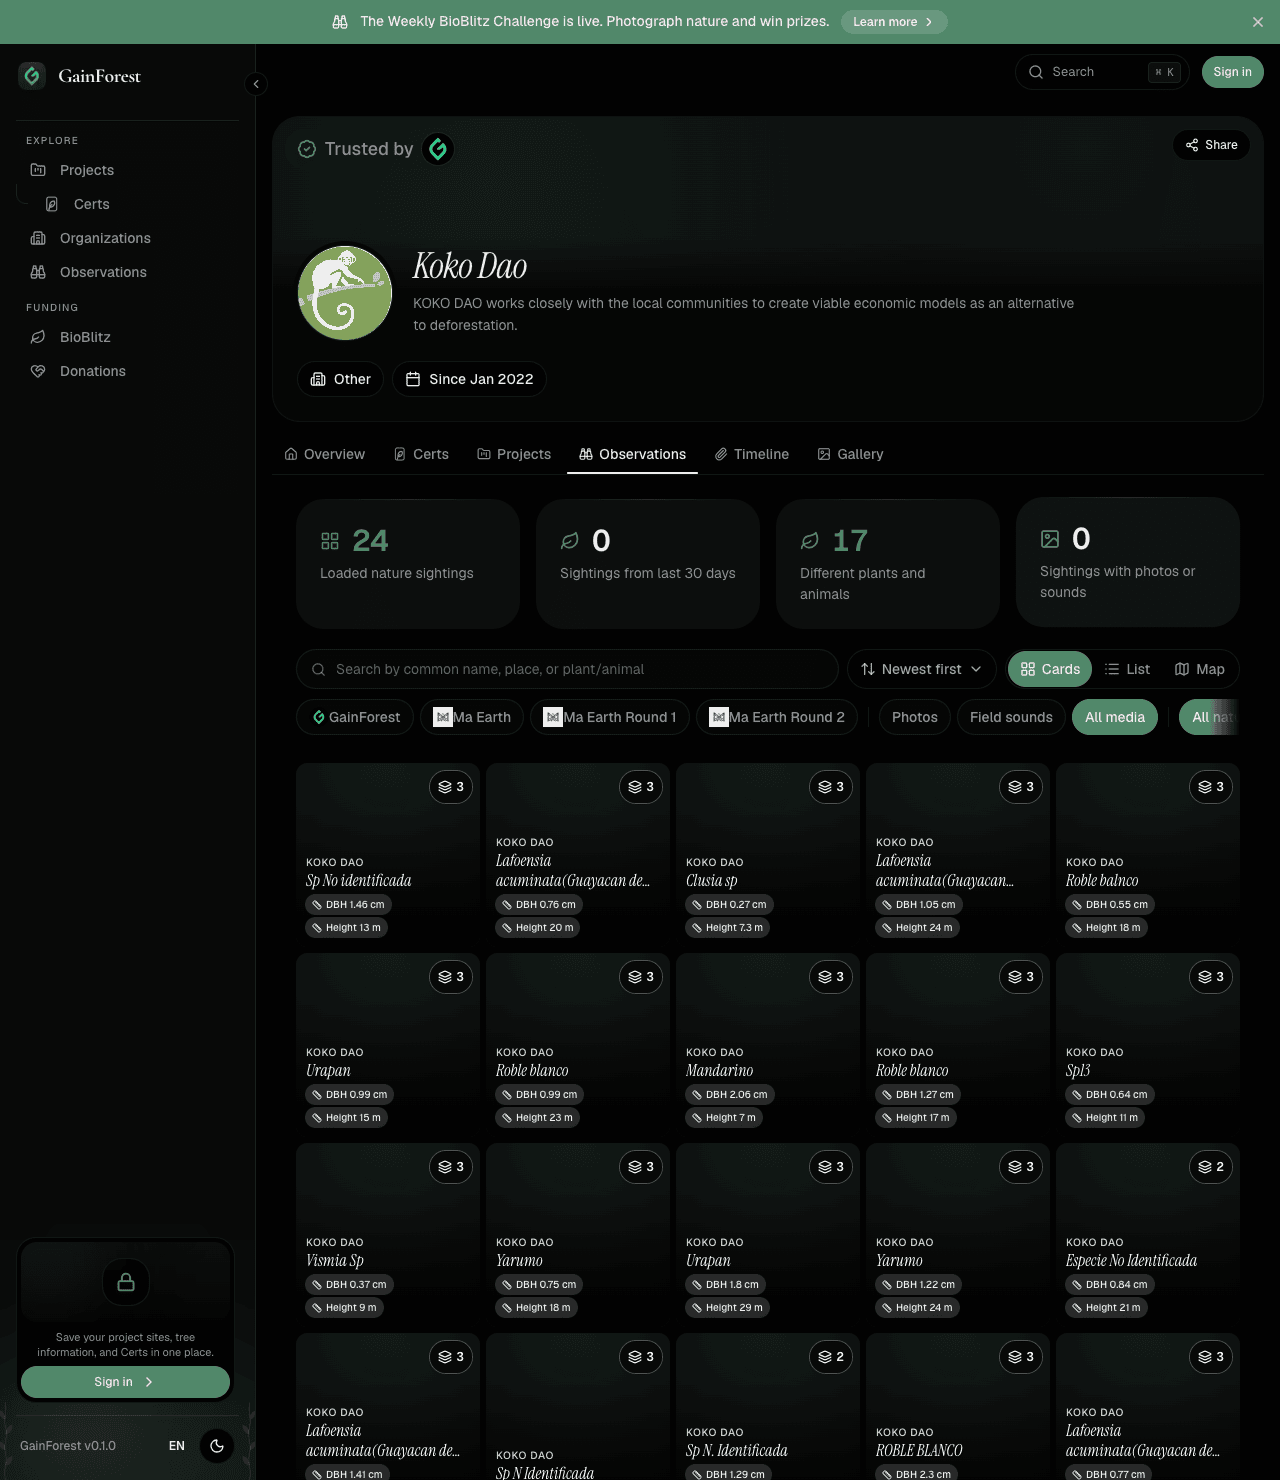Switch to the Certs tab
1280x1480 pixels.
click(x=421, y=454)
